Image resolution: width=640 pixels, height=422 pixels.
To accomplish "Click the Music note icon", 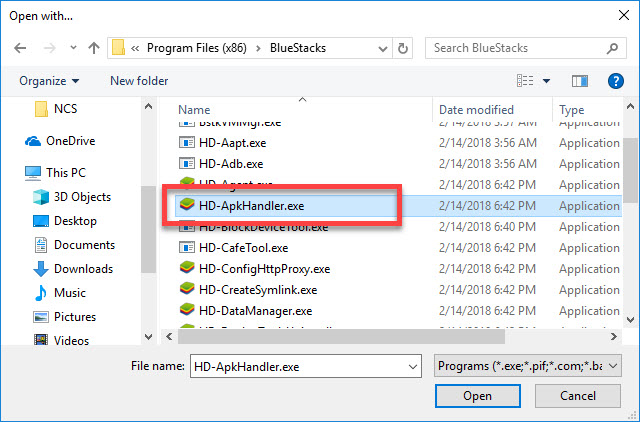I will tap(41, 293).
